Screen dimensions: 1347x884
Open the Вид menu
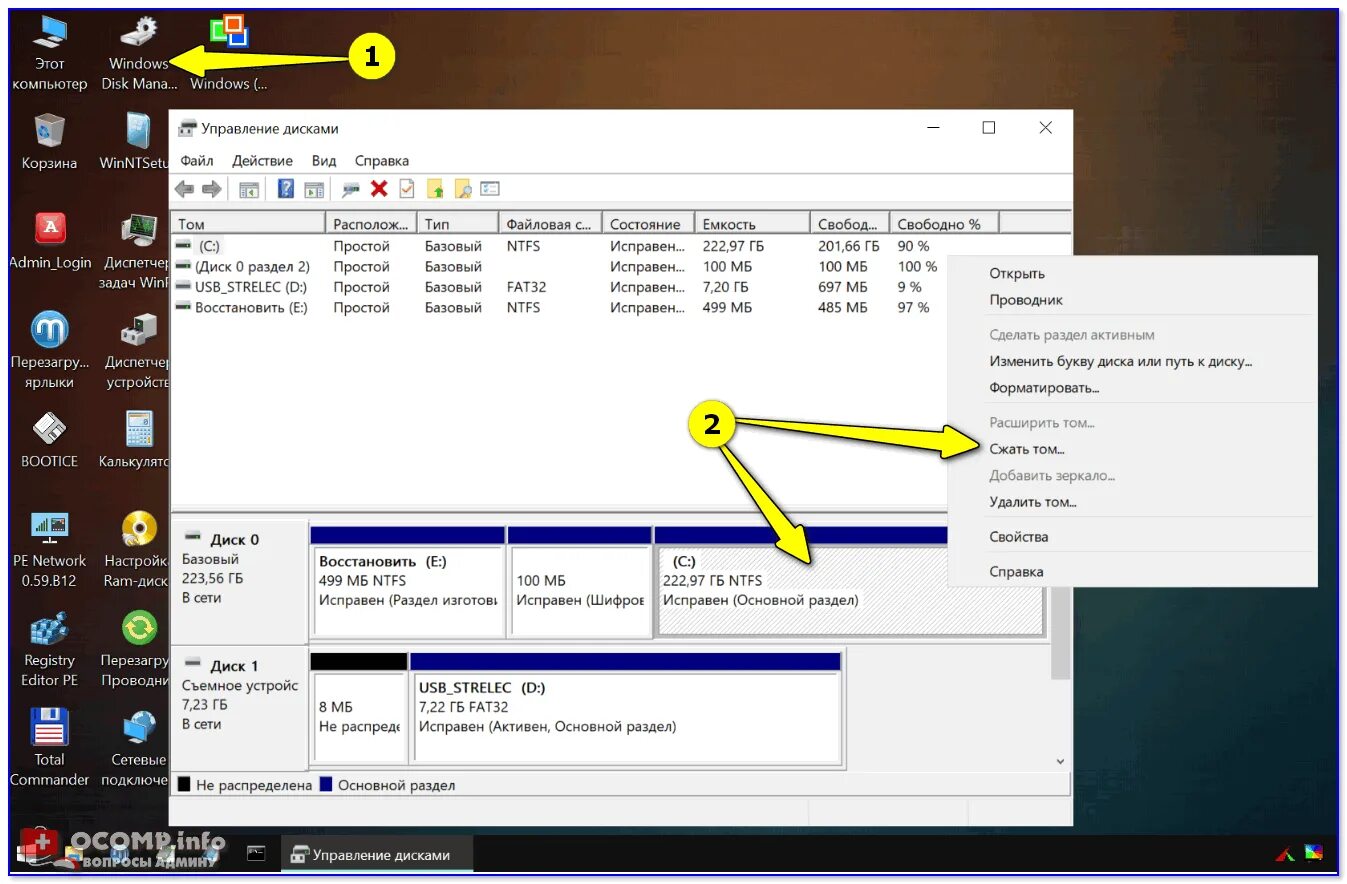pos(323,161)
